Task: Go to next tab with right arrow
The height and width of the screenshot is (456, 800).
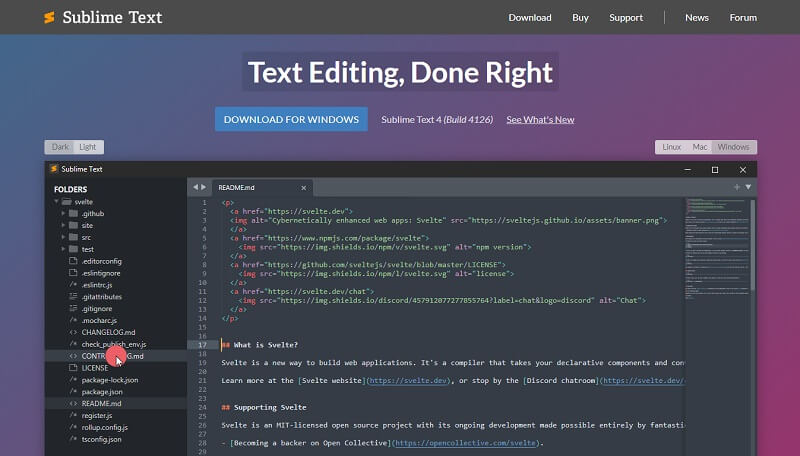Action: [x=204, y=187]
